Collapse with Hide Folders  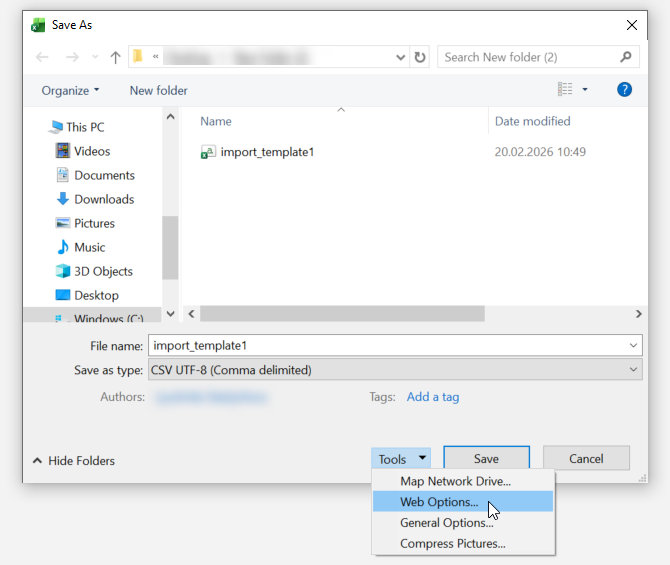click(x=73, y=461)
